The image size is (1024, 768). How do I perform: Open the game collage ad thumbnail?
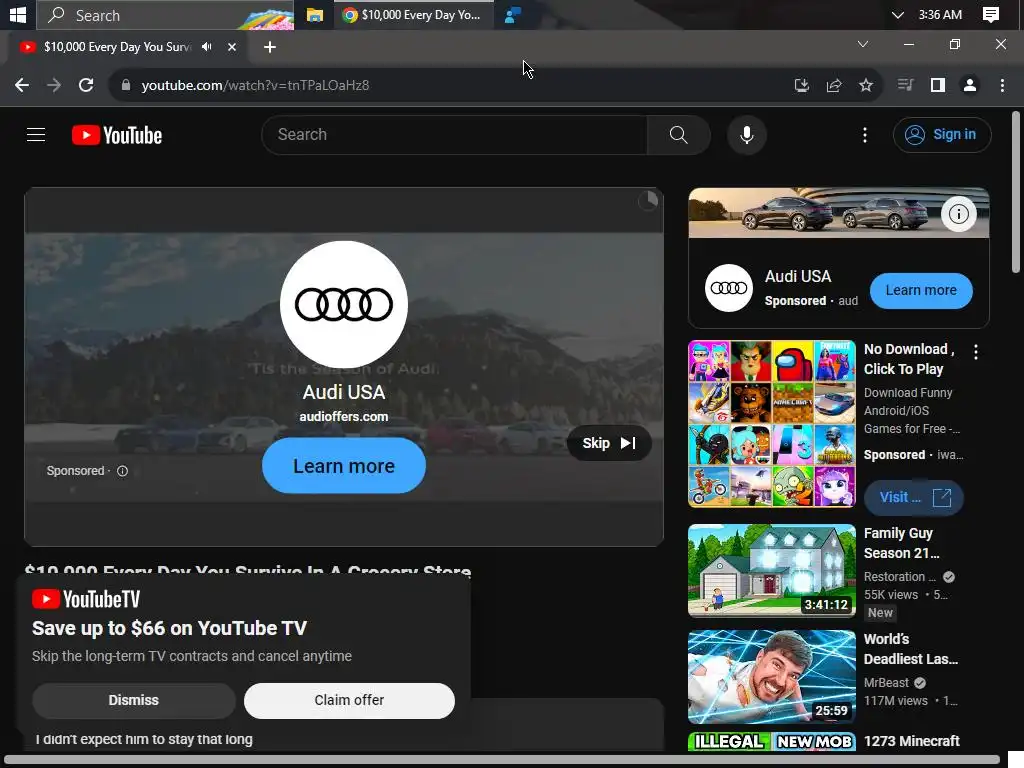pyautogui.click(x=772, y=424)
